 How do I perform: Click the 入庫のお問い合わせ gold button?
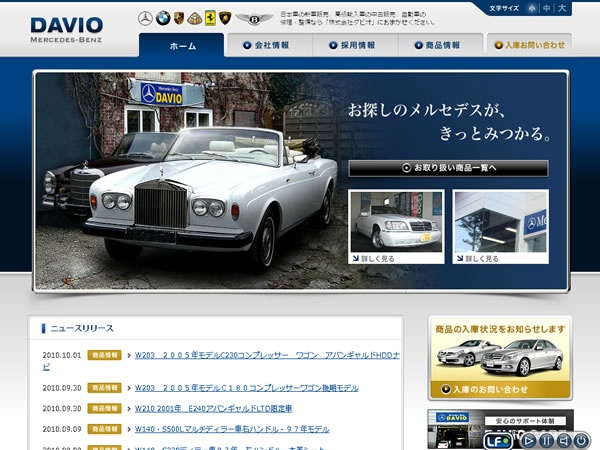[500, 390]
